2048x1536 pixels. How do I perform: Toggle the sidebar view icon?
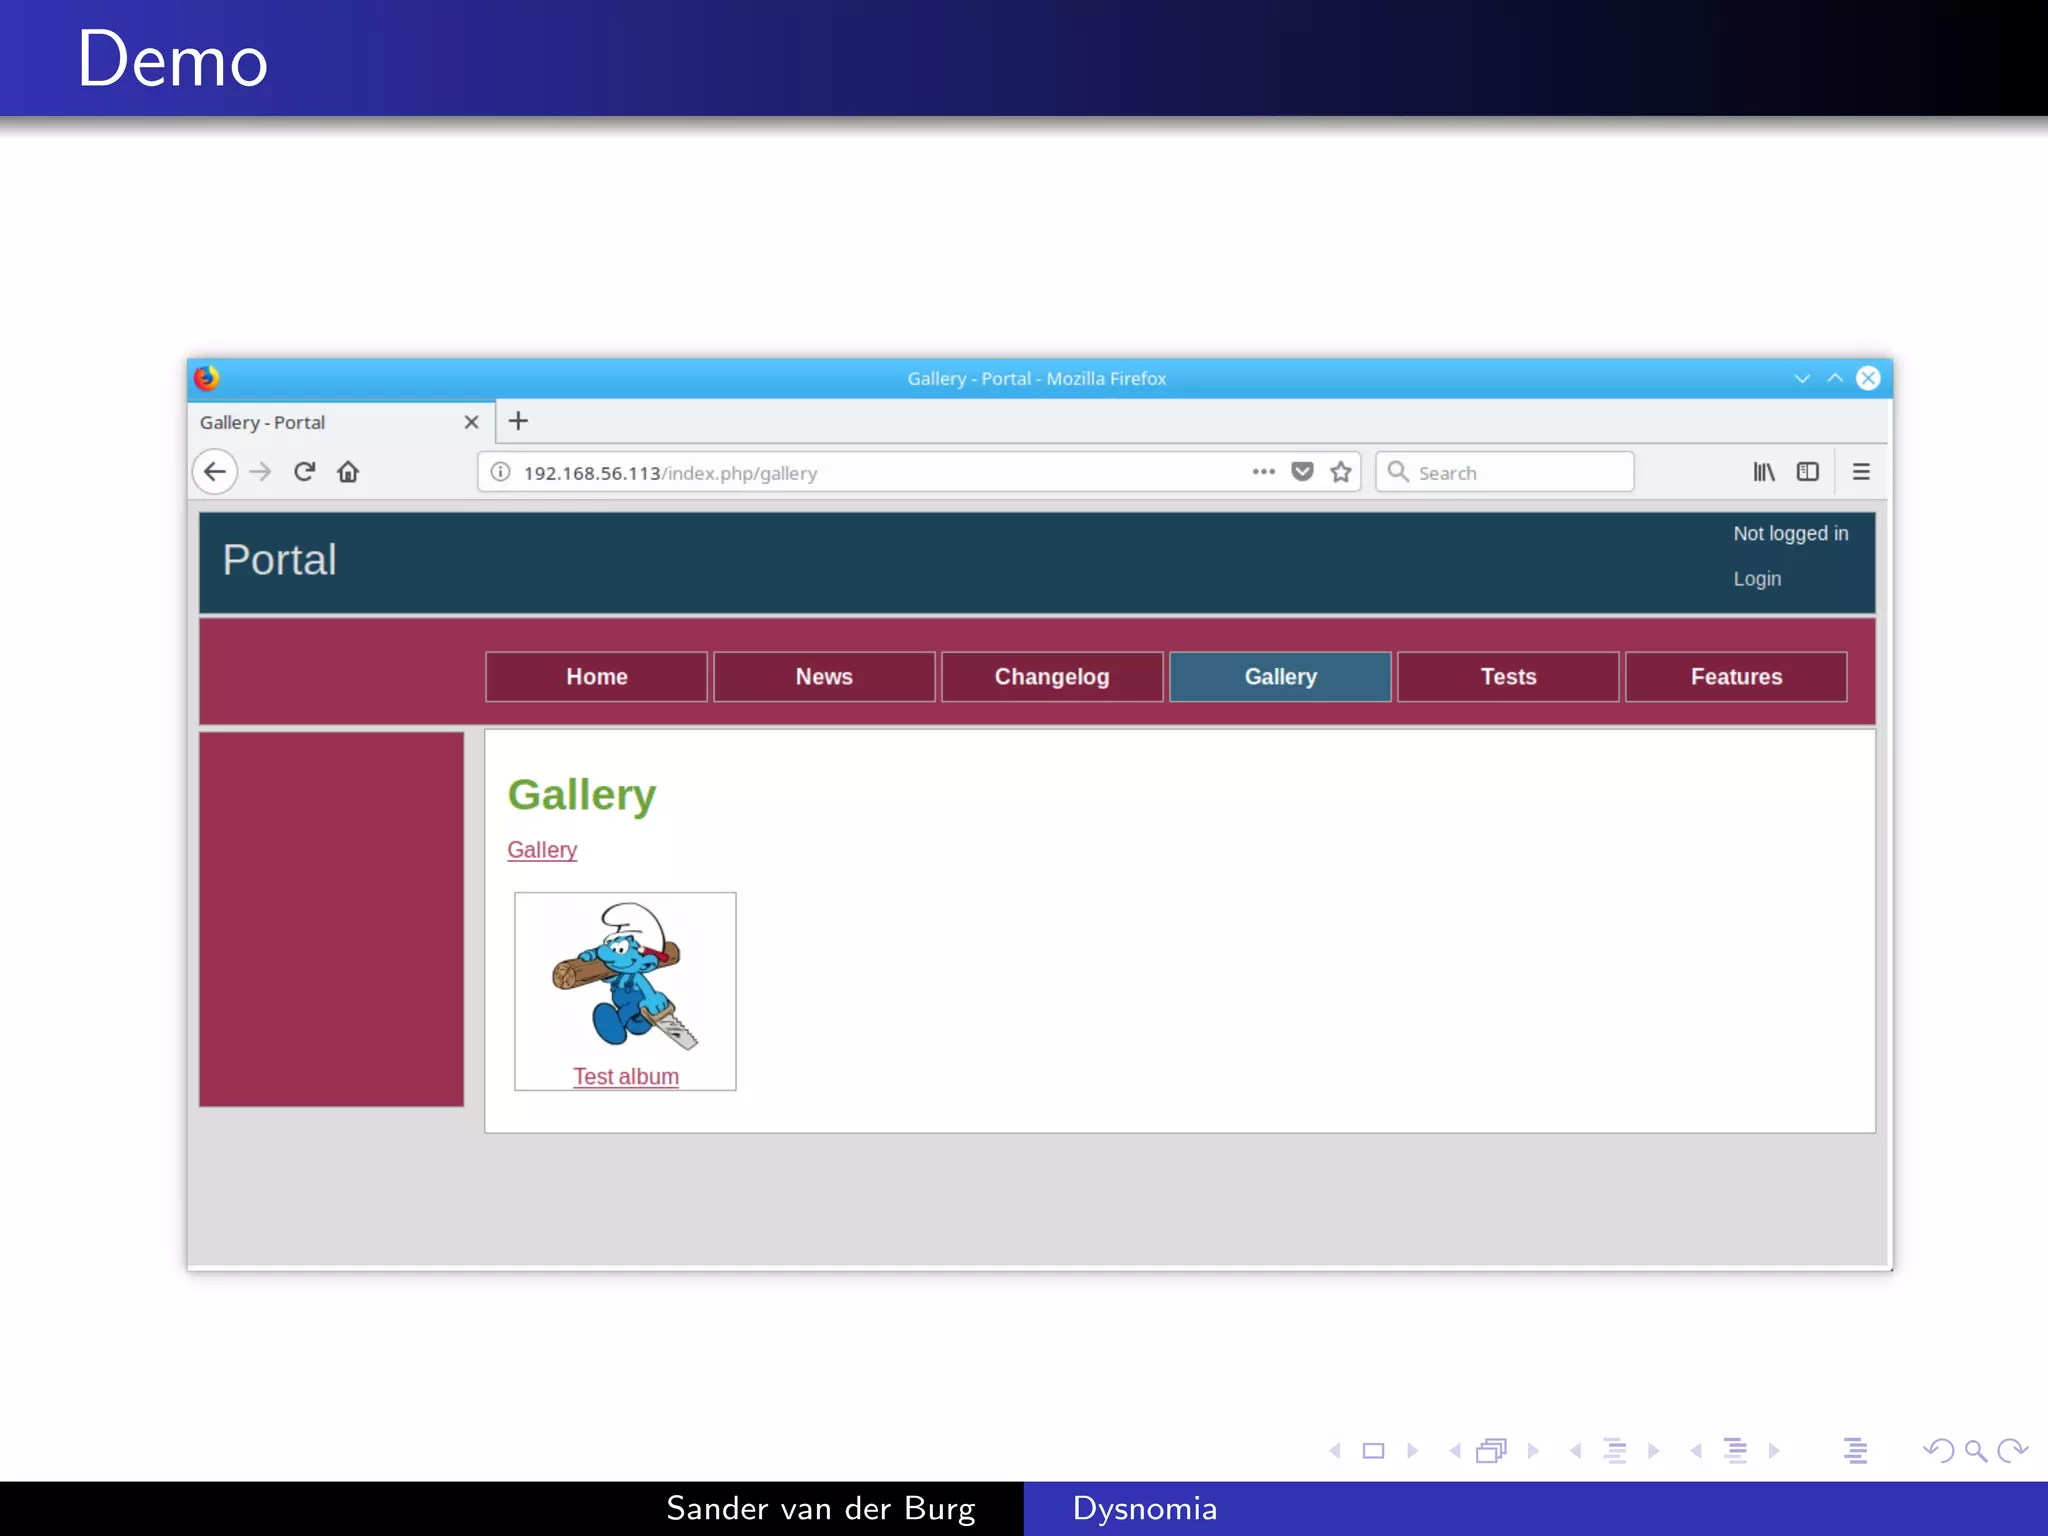[1807, 472]
